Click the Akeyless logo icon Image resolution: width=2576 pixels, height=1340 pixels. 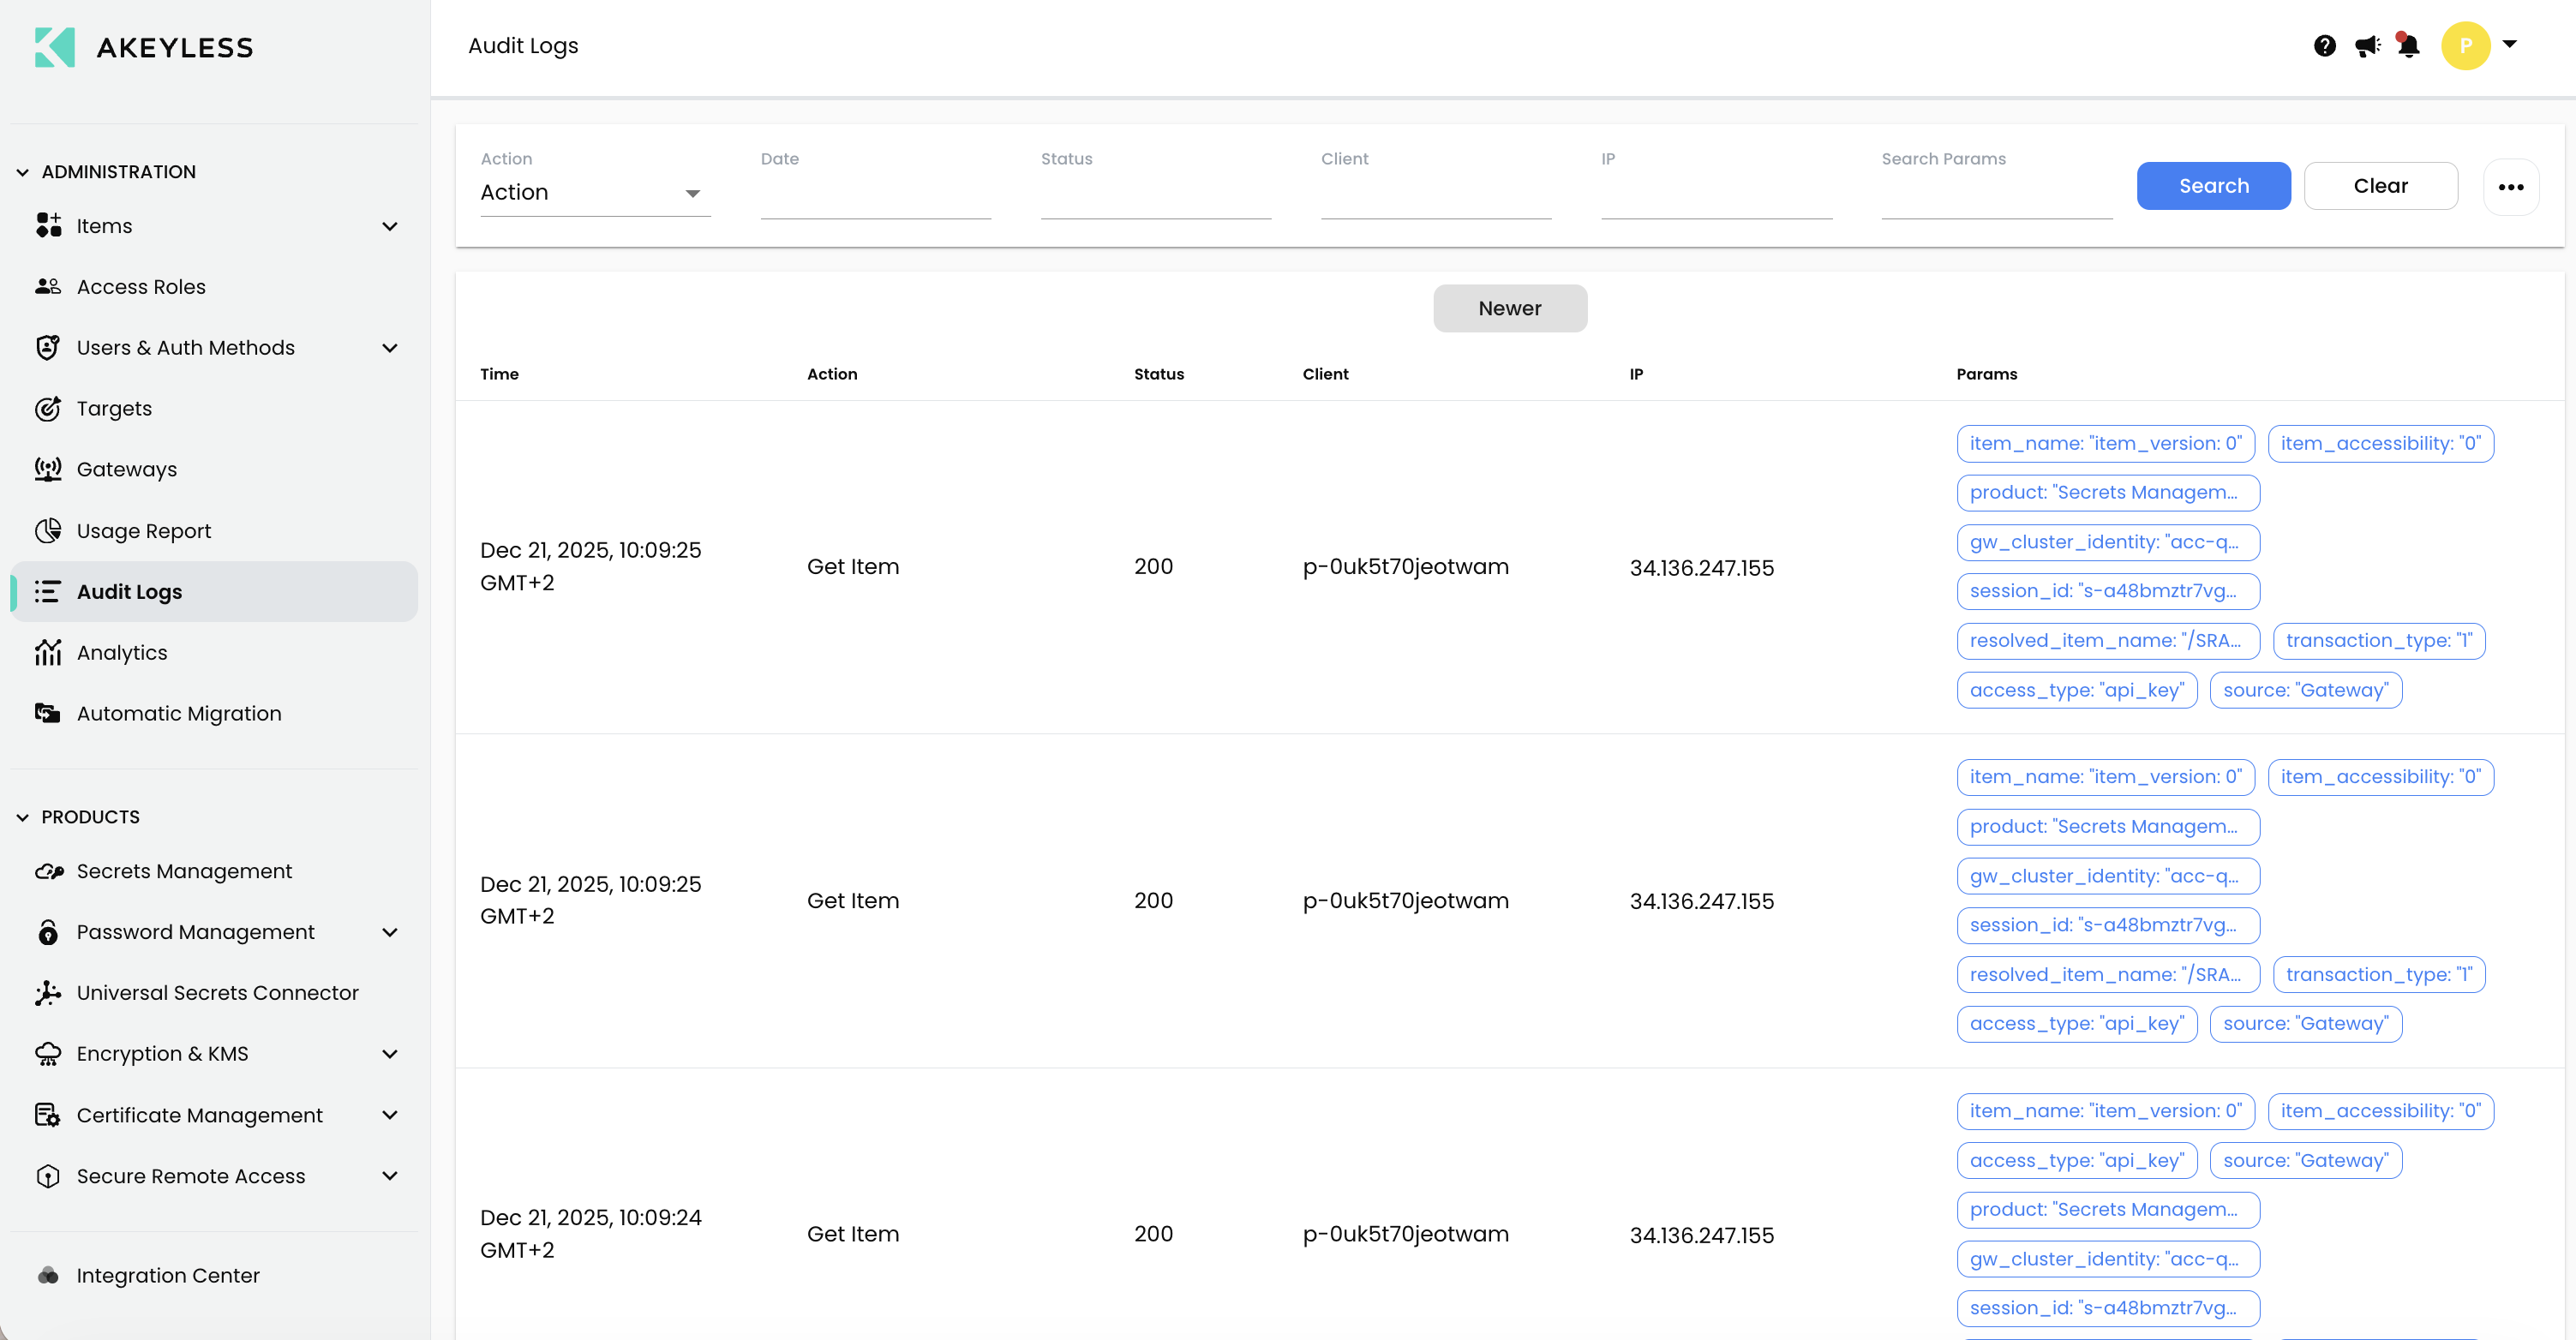click(x=55, y=47)
